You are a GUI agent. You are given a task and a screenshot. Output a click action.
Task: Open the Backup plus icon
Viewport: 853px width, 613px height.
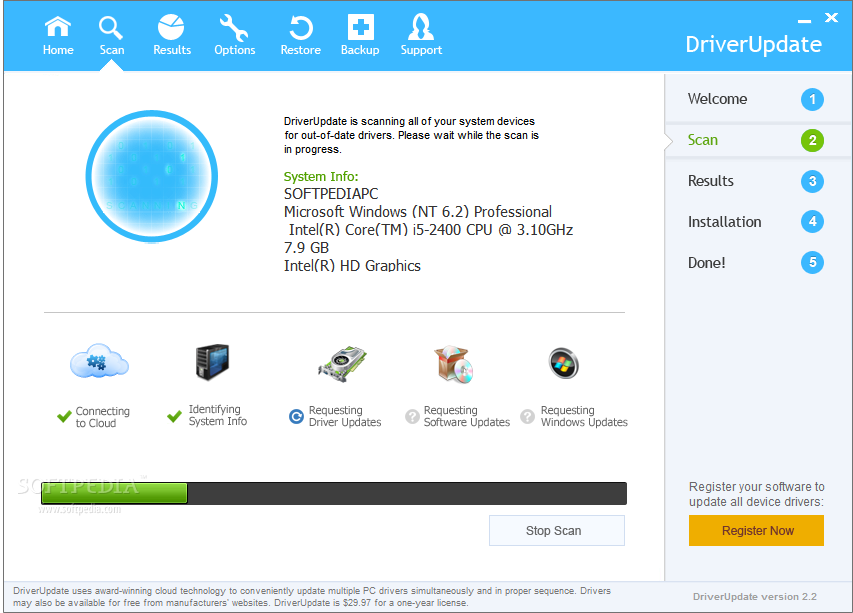pyautogui.click(x=360, y=27)
